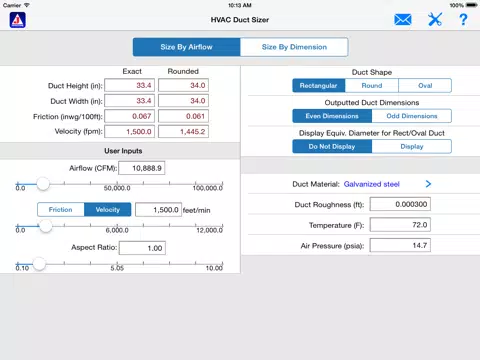Select rounded Duct Height value 34.0

(x=183, y=85)
